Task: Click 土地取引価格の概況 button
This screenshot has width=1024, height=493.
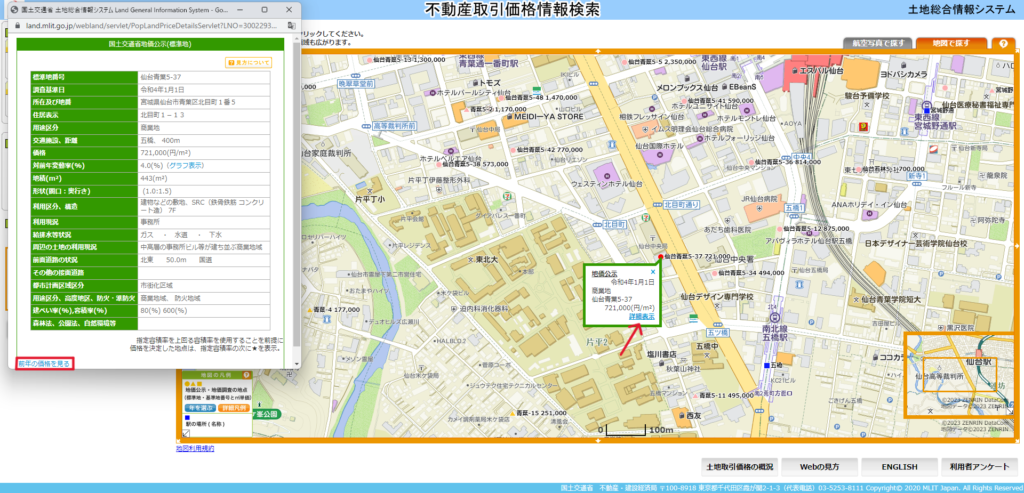Action: coord(739,467)
